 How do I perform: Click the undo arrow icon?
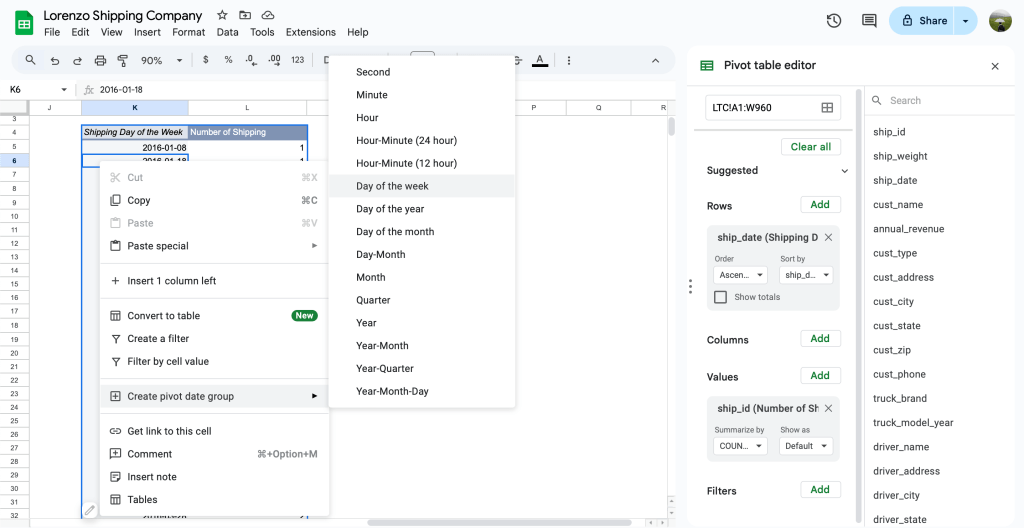point(54,60)
